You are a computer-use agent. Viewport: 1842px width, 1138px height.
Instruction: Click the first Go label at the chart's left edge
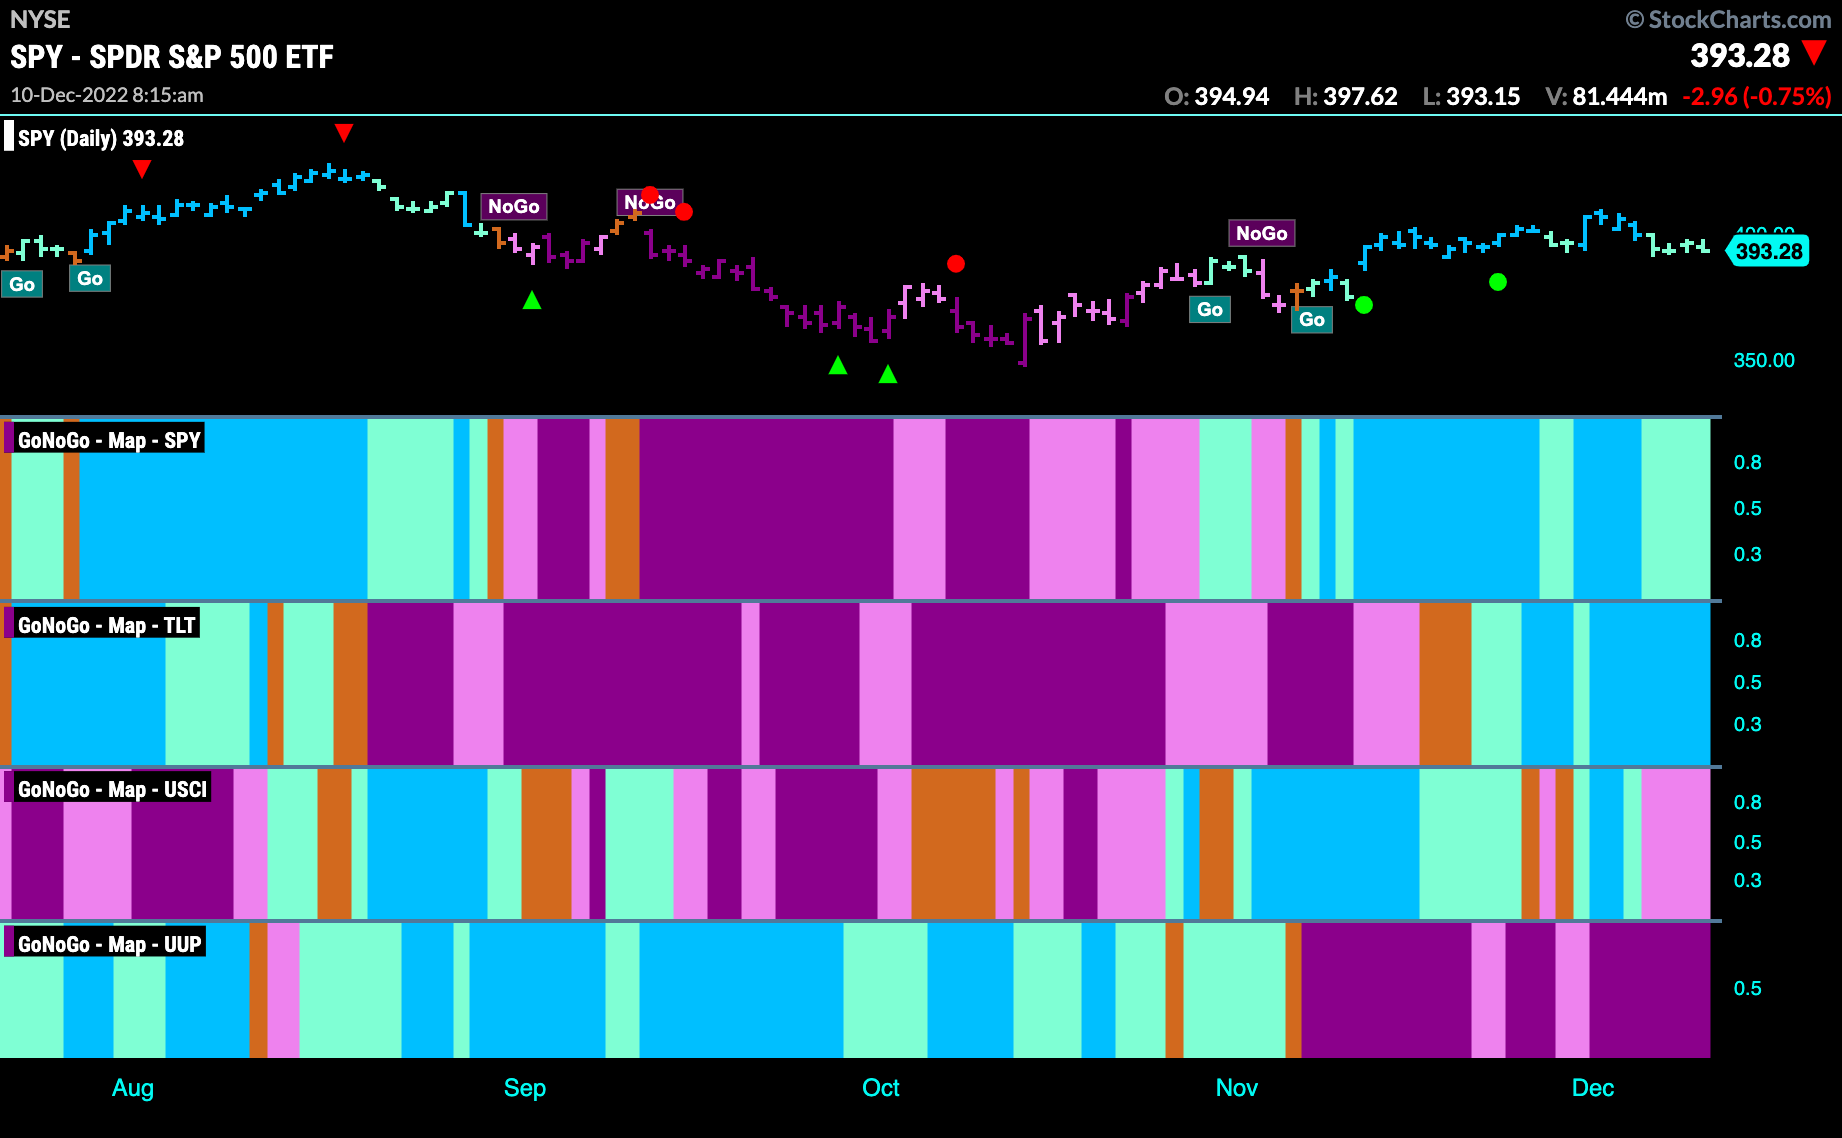tap(22, 285)
